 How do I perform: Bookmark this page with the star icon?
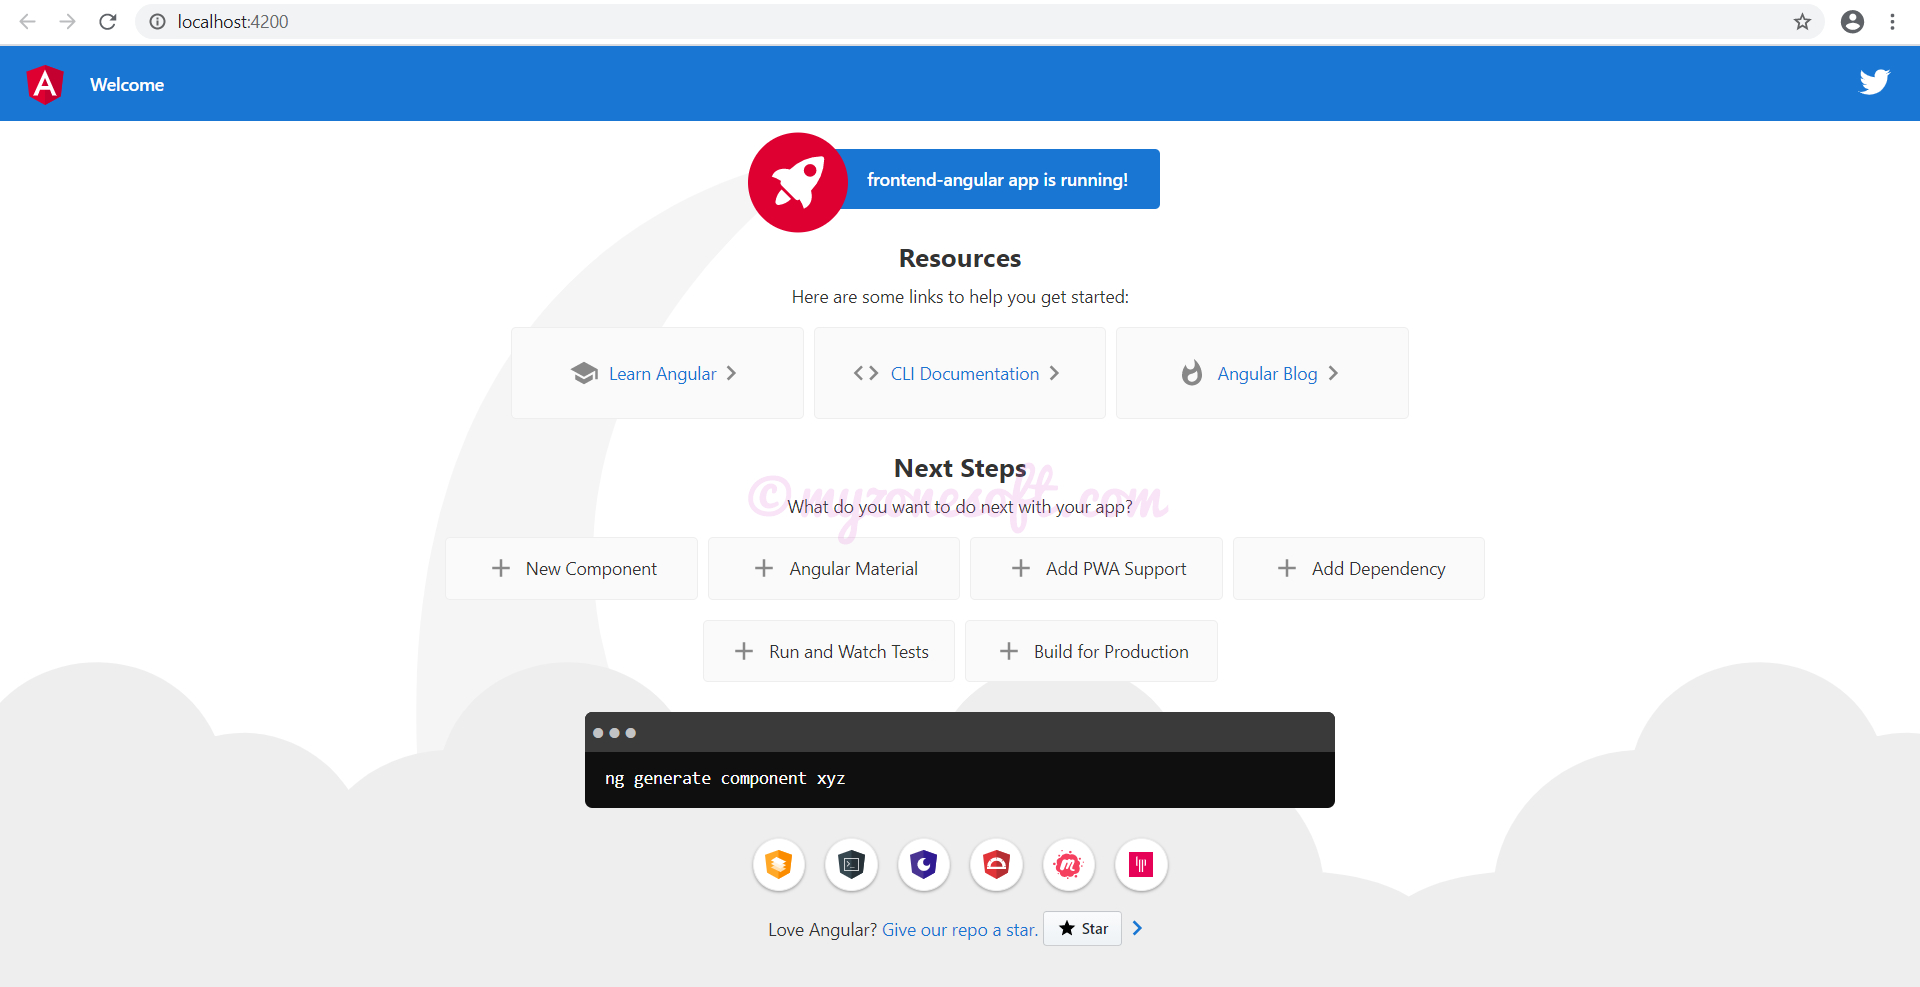click(1802, 21)
